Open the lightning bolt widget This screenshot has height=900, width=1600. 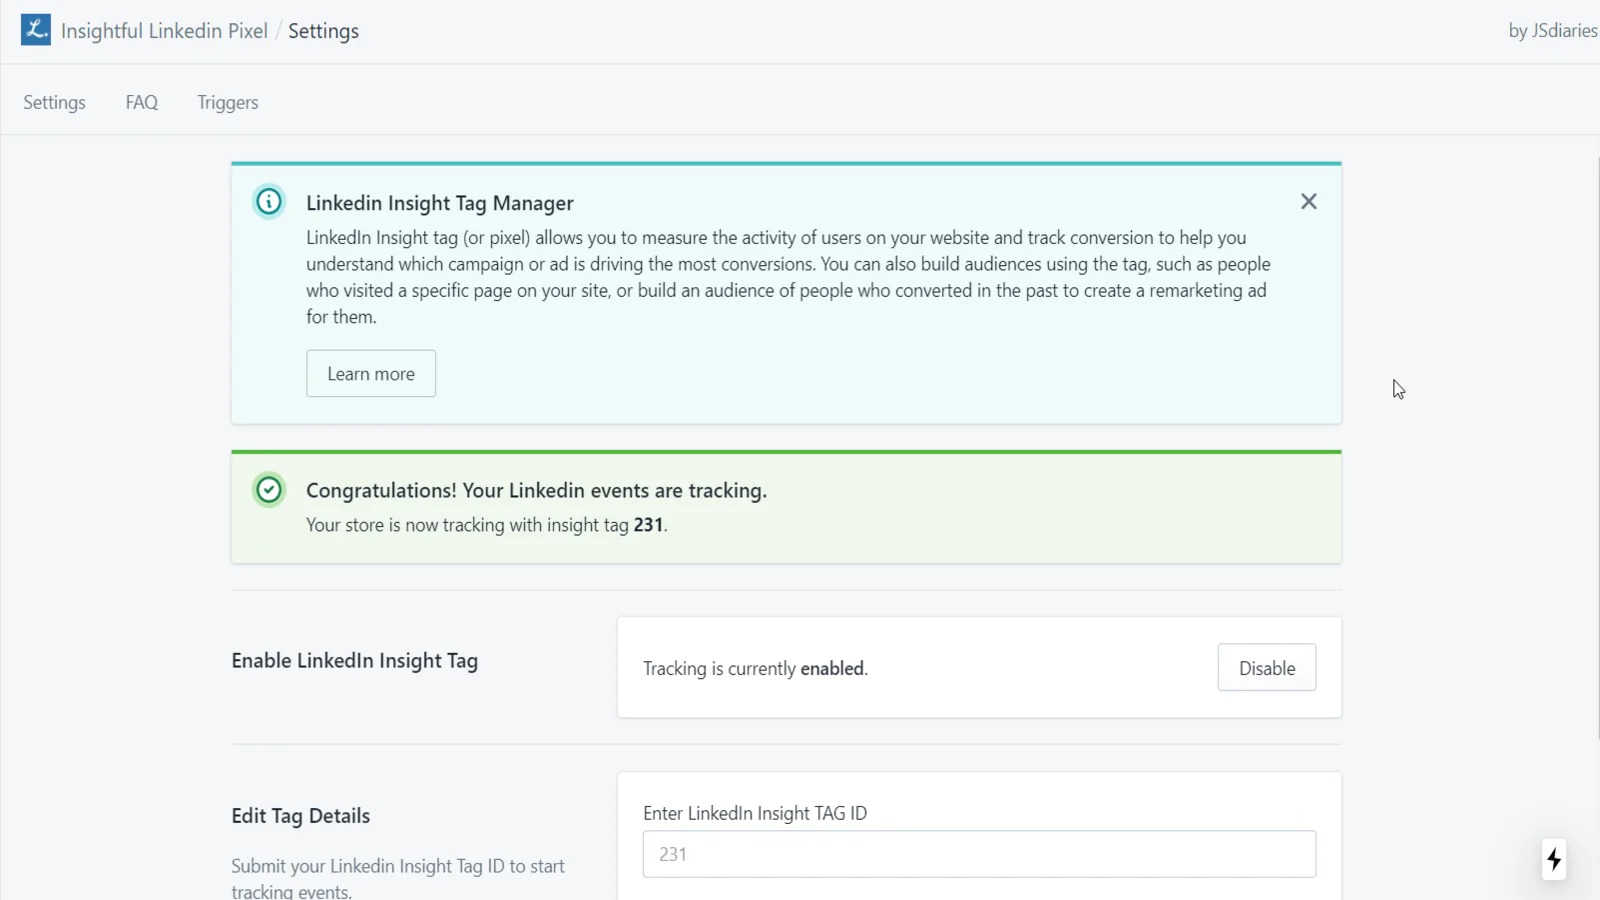1554,859
